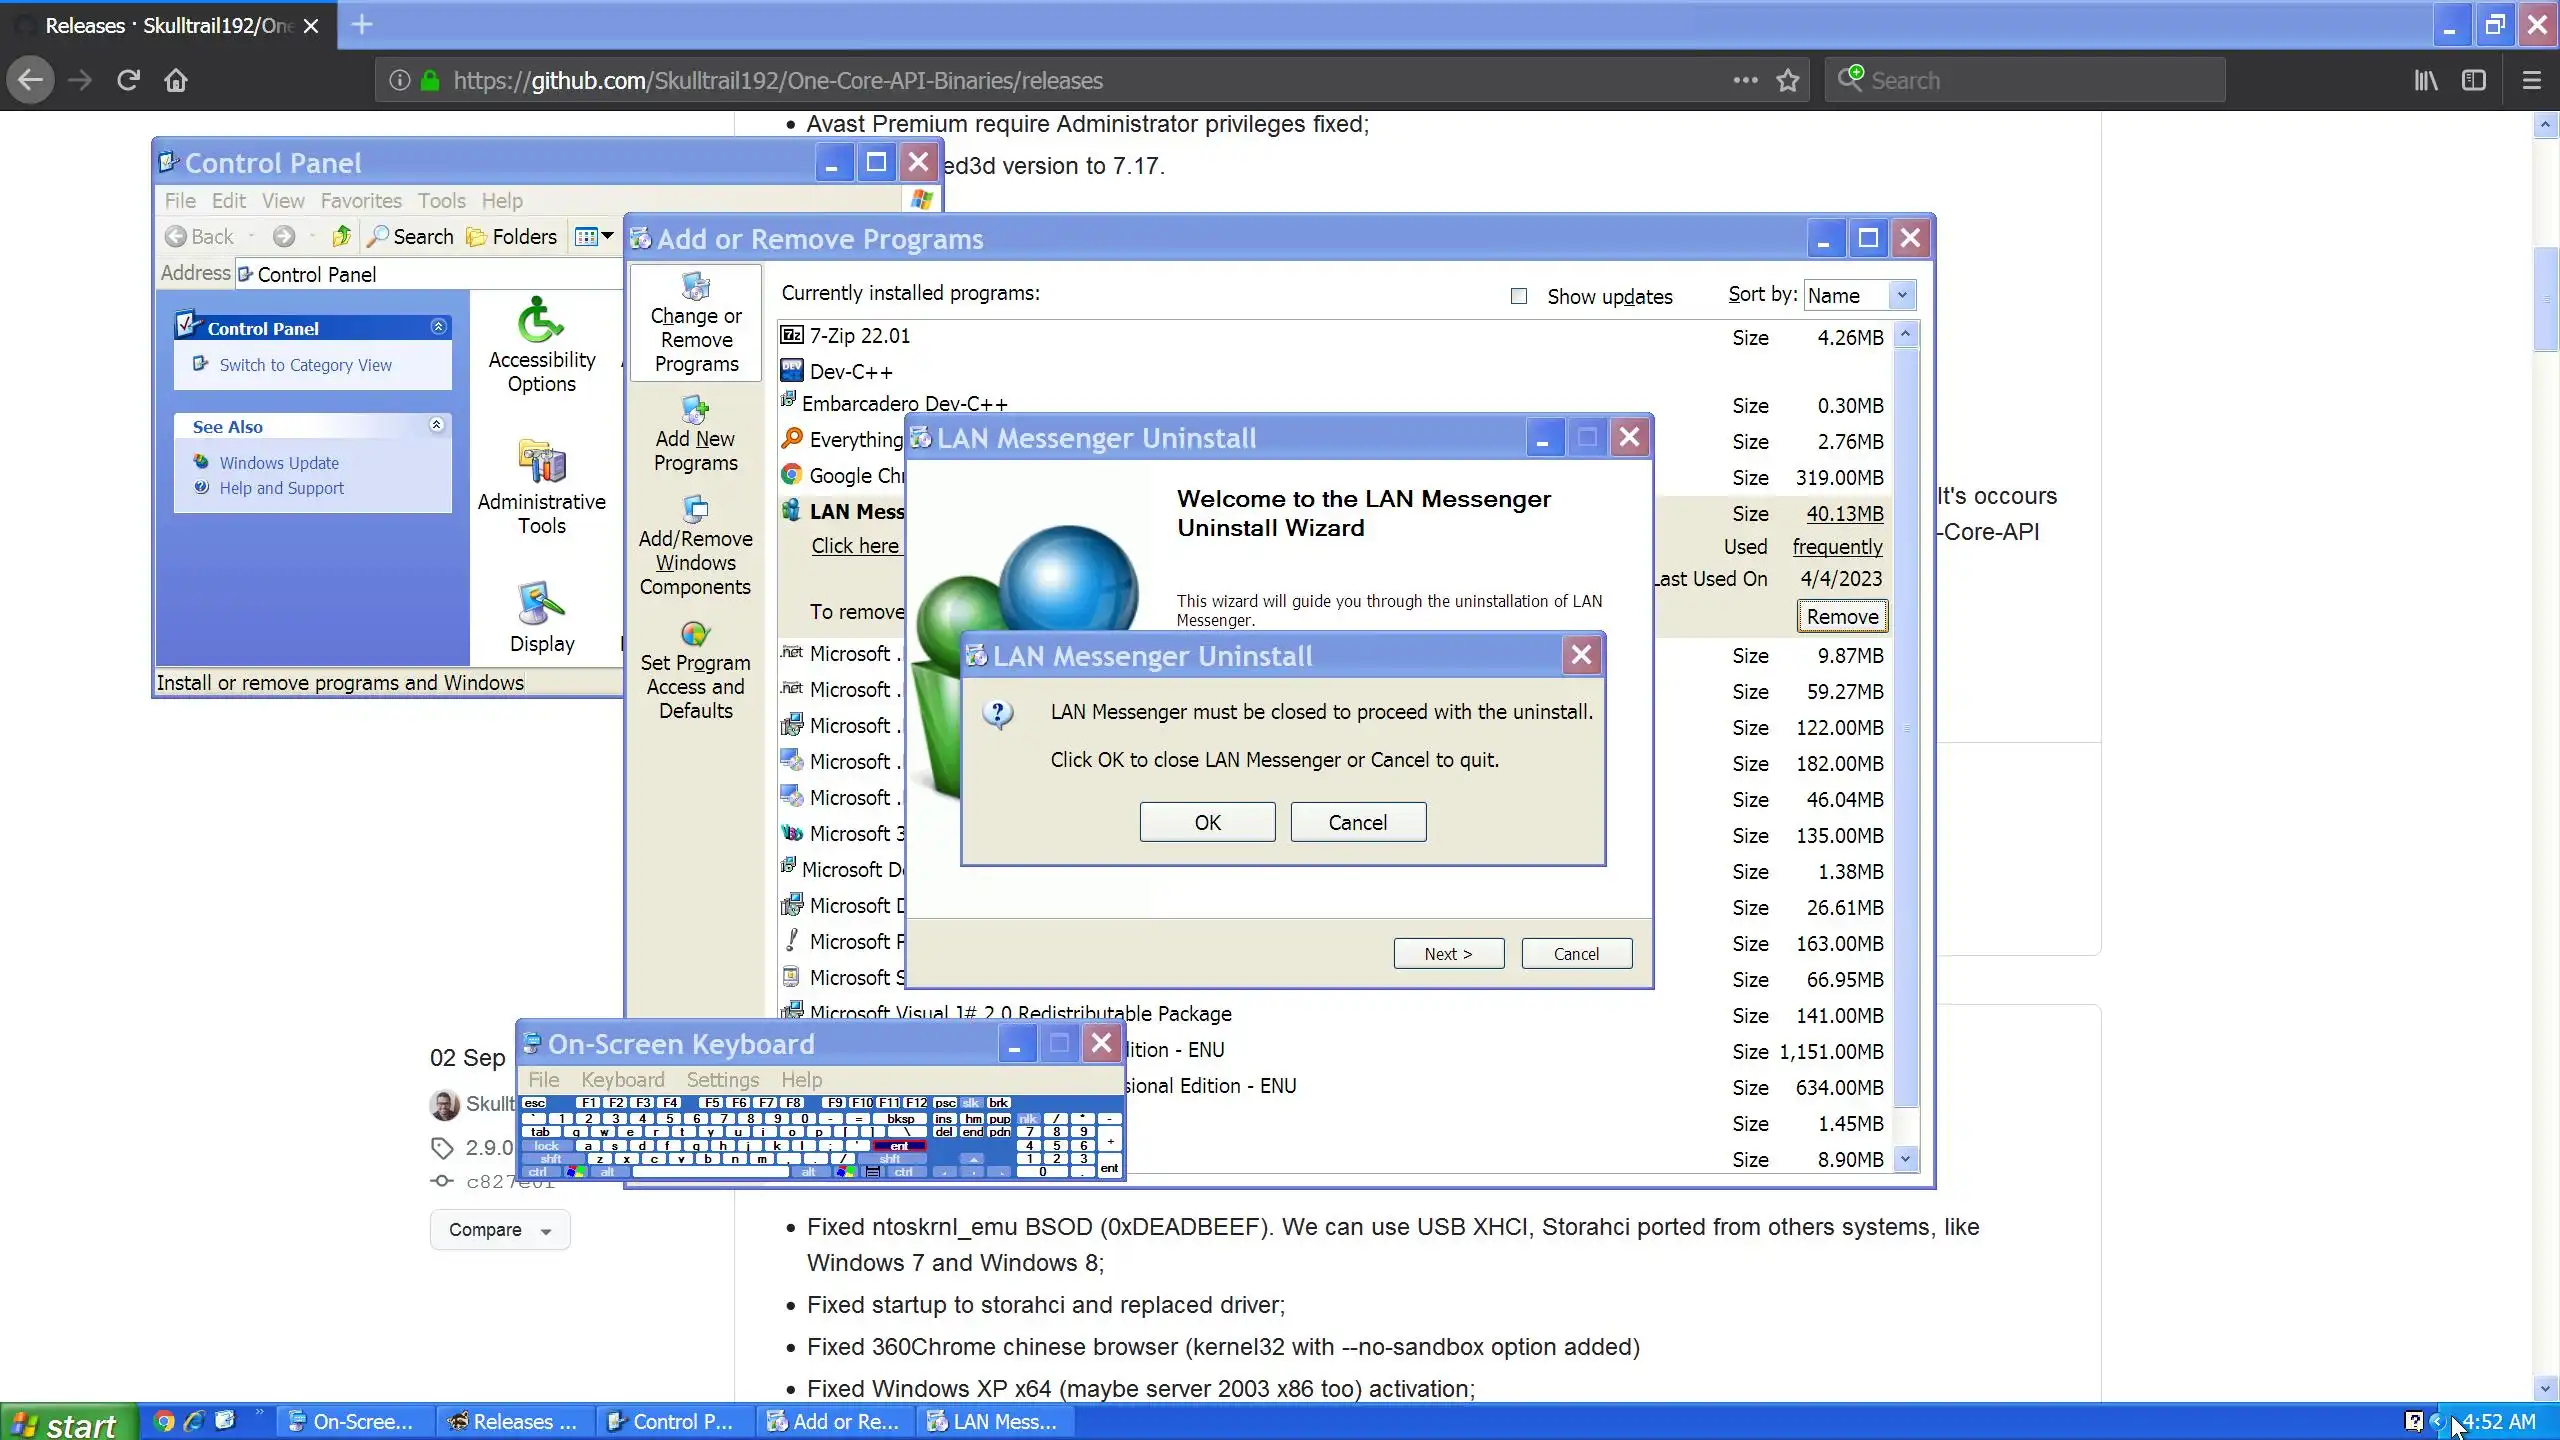Bookmark page with the star icon

pyautogui.click(x=1788, y=80)
